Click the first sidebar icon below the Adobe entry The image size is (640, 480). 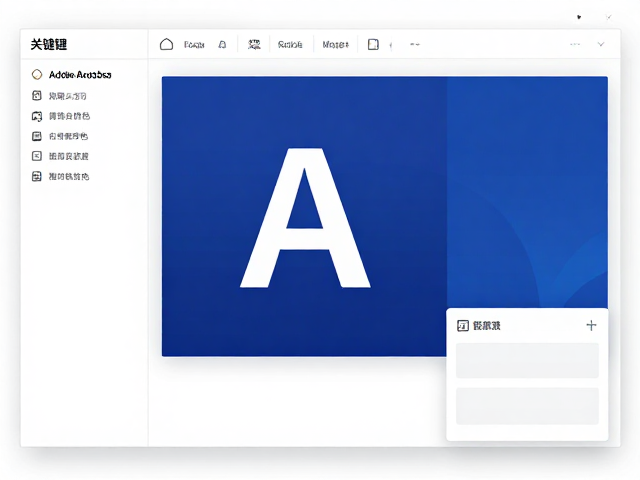tap(37, 96)
